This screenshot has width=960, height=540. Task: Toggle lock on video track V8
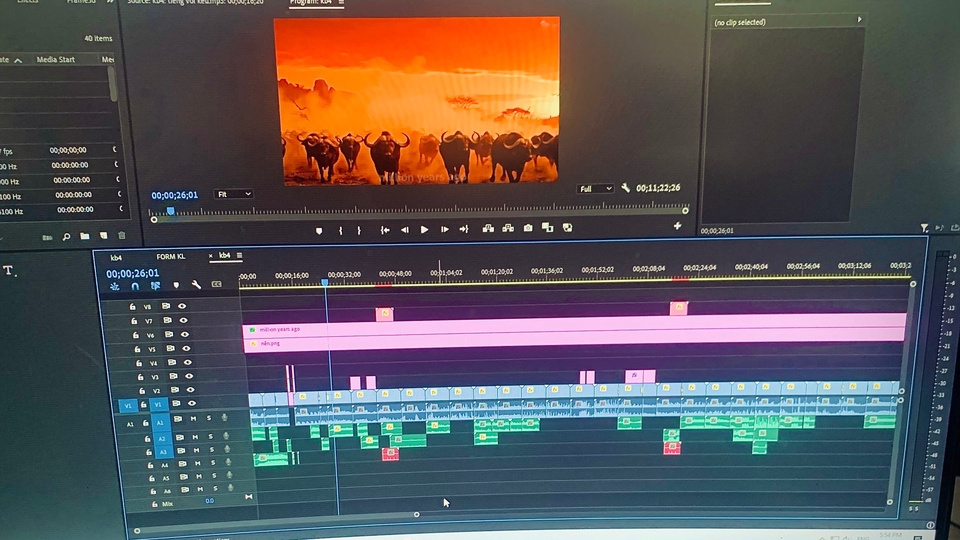pos(134,306)
